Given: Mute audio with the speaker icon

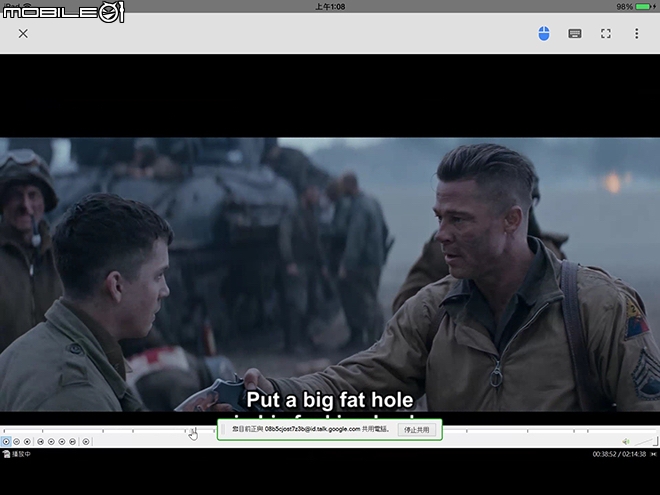Looking at the screenshot, I should click(x=626, y=442).
